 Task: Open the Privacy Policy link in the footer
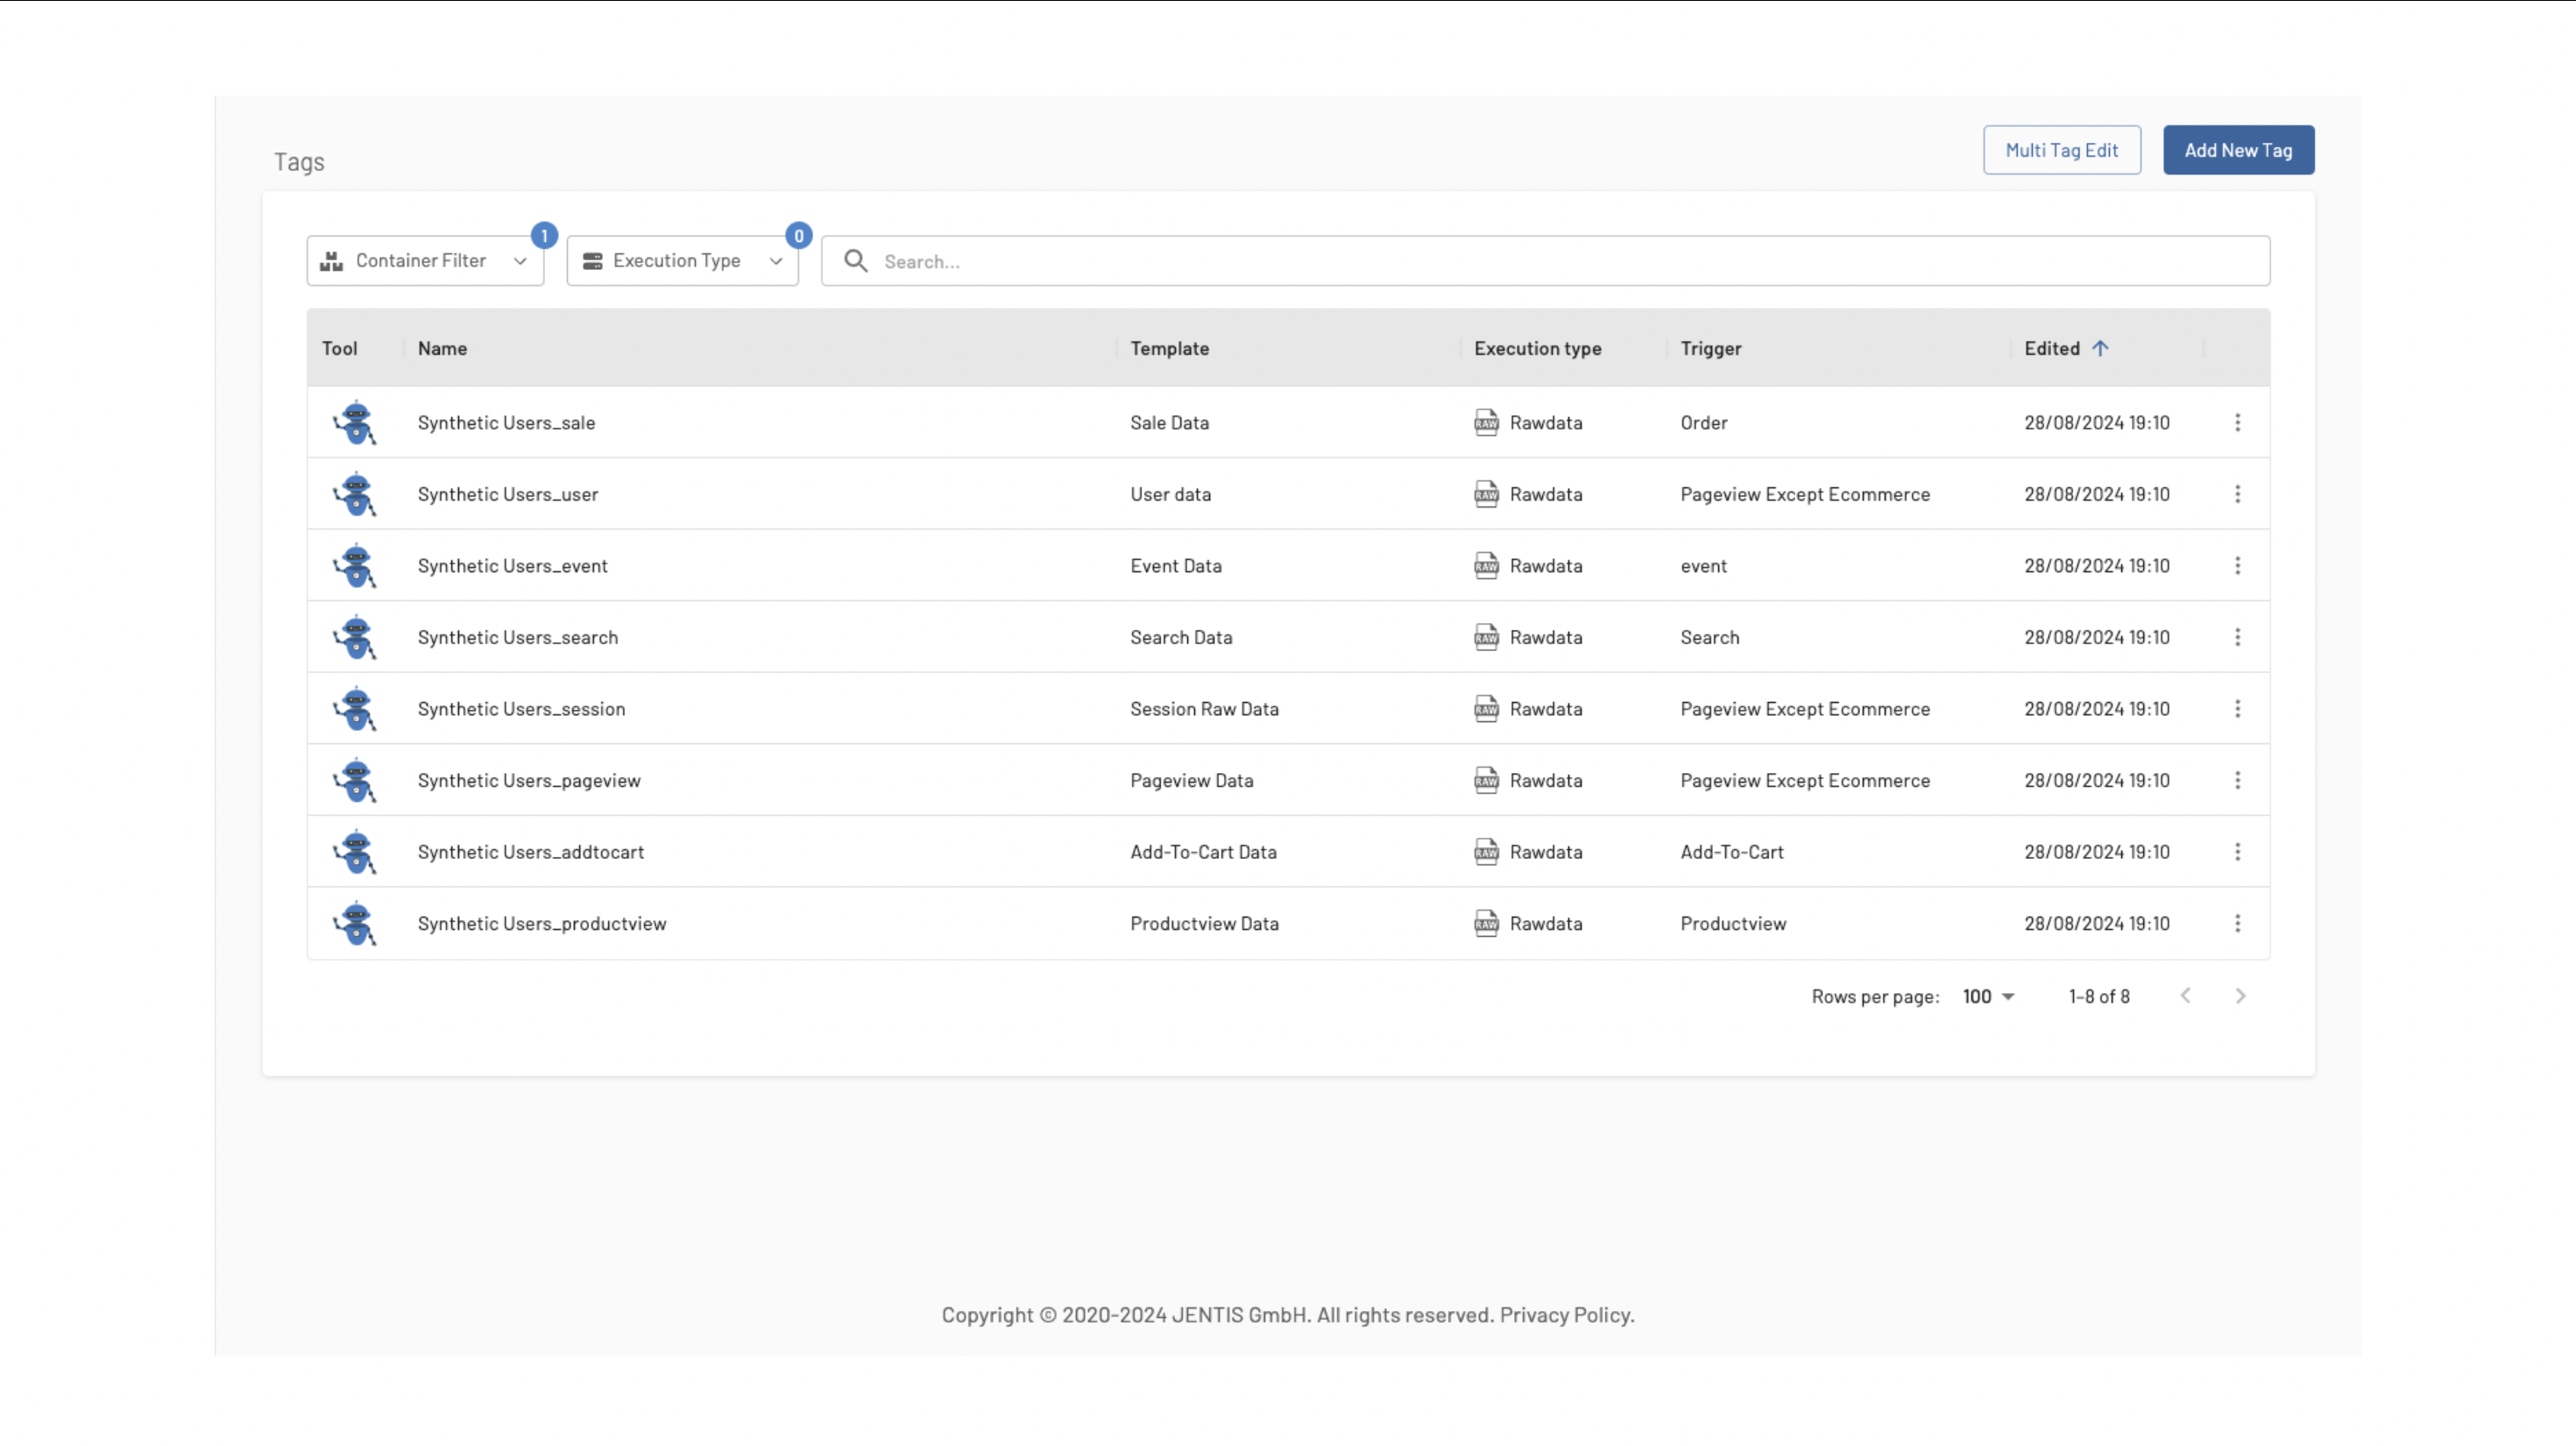tap(1565, 1315)
